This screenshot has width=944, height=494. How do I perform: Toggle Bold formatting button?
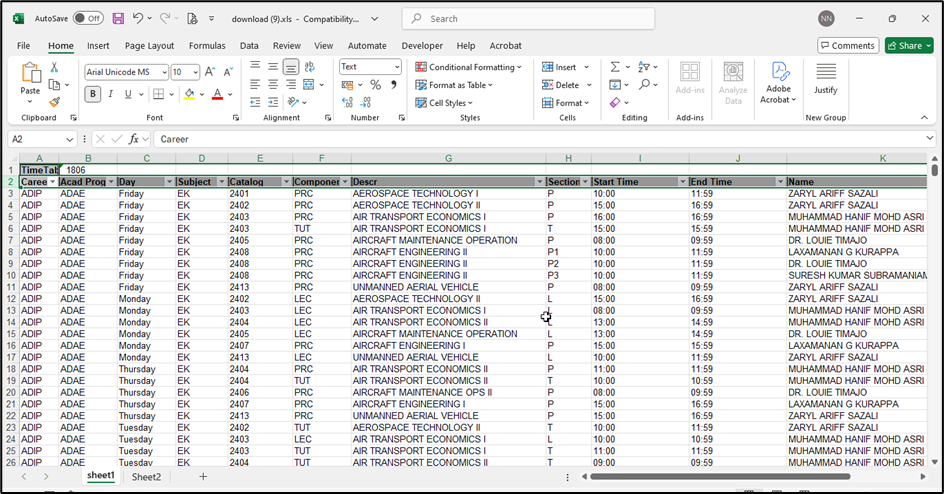click(x=93, y=94)
